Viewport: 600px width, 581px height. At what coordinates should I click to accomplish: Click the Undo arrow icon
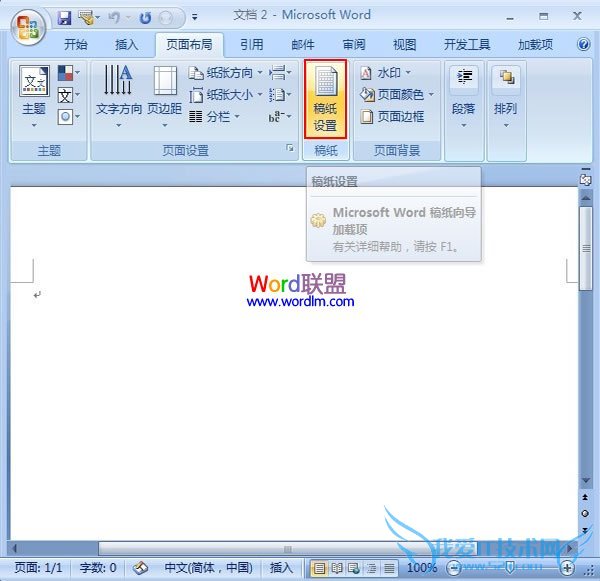pos(114,17)
